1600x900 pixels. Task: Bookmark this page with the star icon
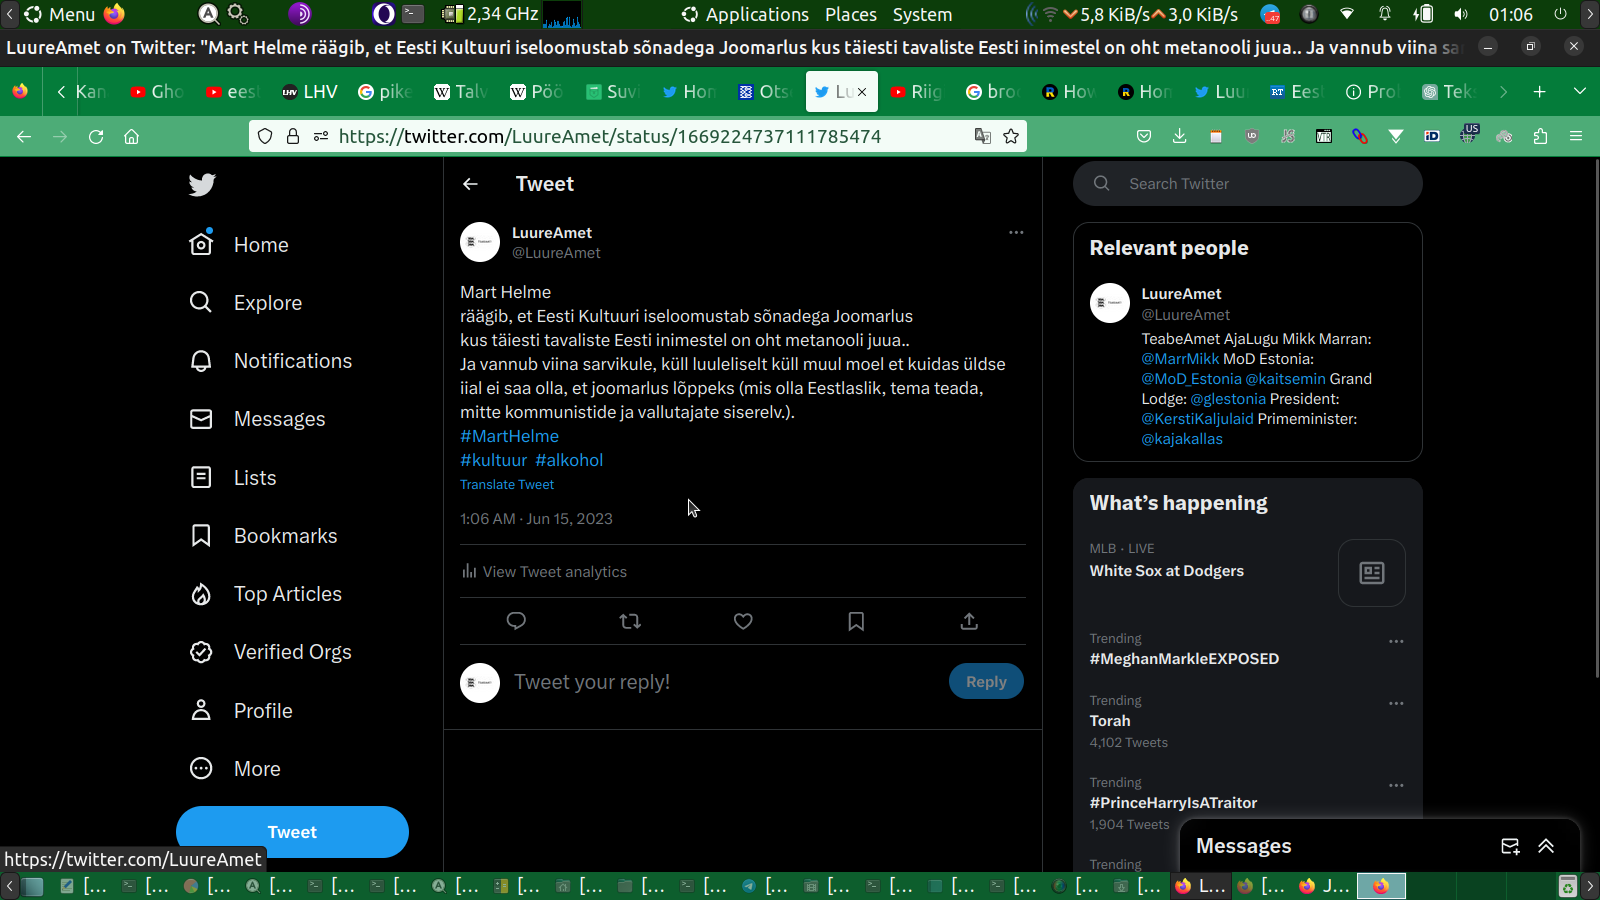(1011, 136)
